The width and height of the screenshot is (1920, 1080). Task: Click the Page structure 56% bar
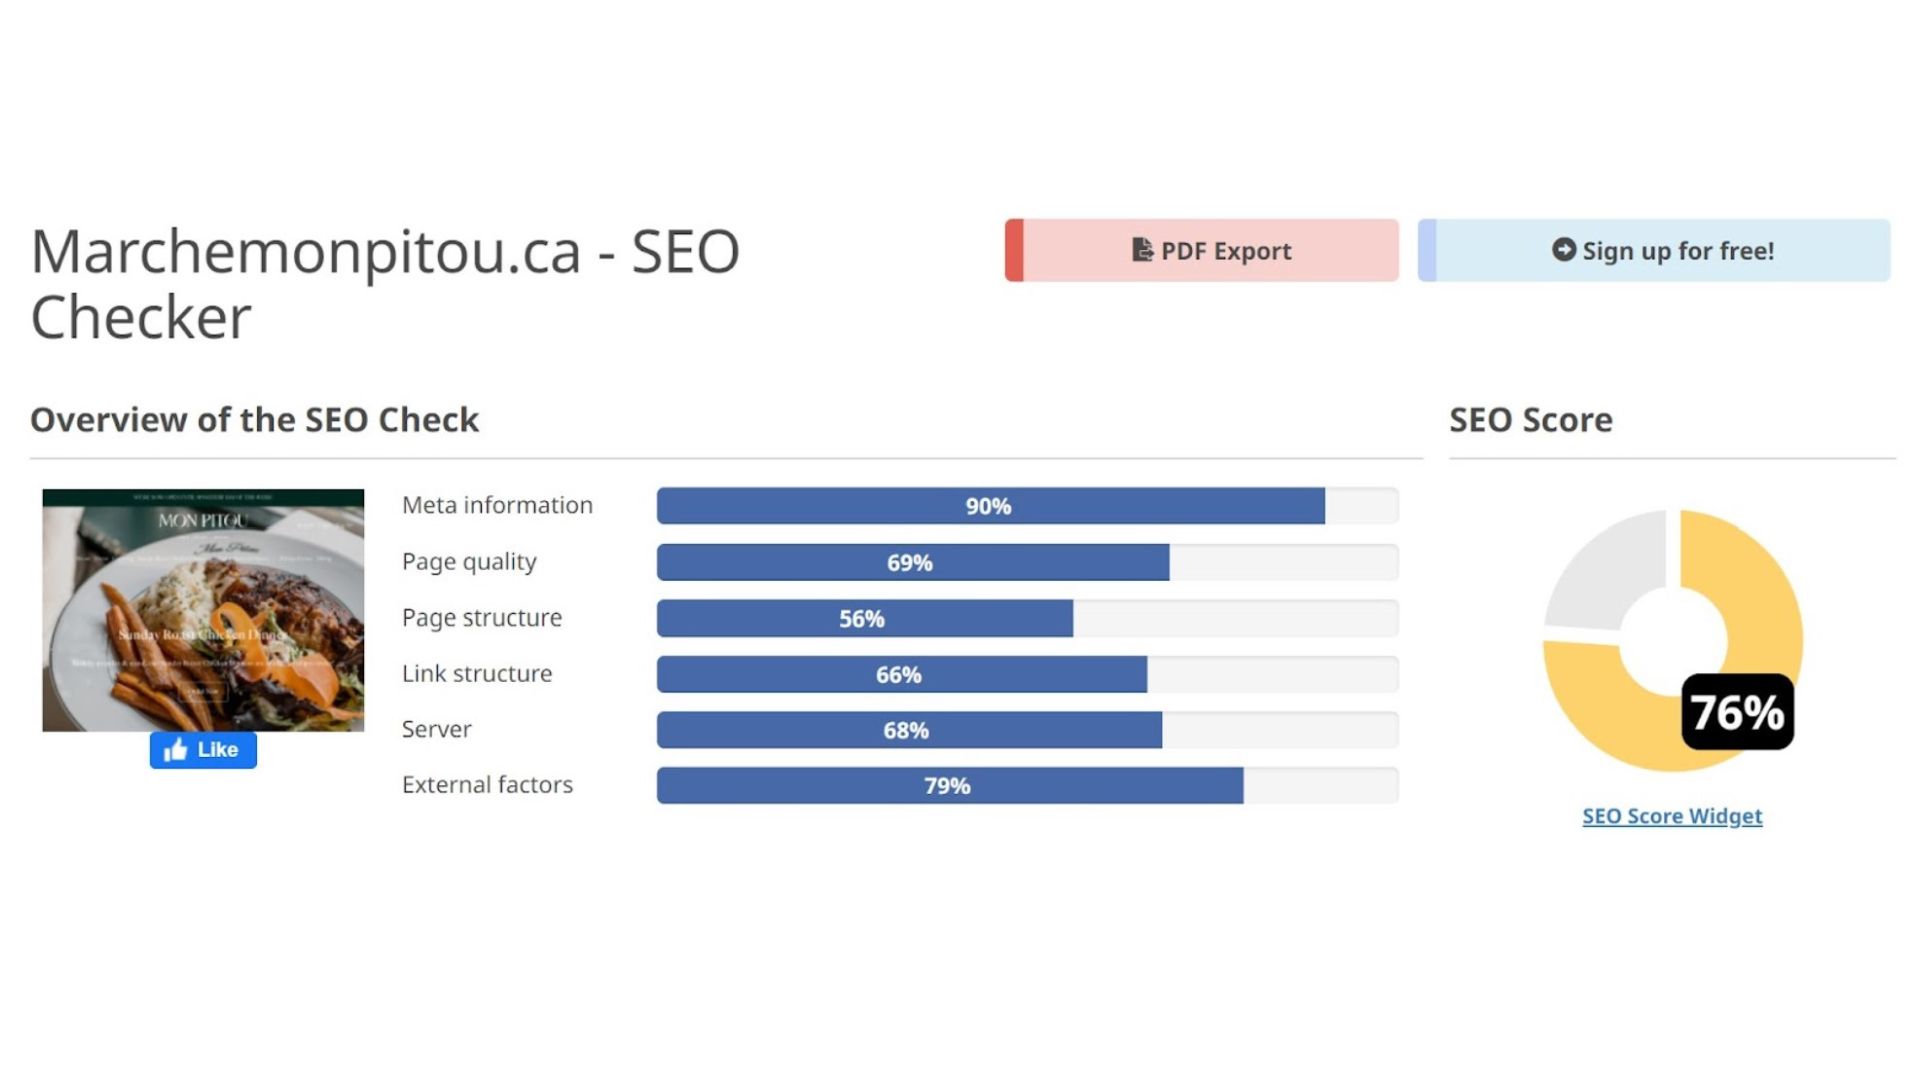864,618
